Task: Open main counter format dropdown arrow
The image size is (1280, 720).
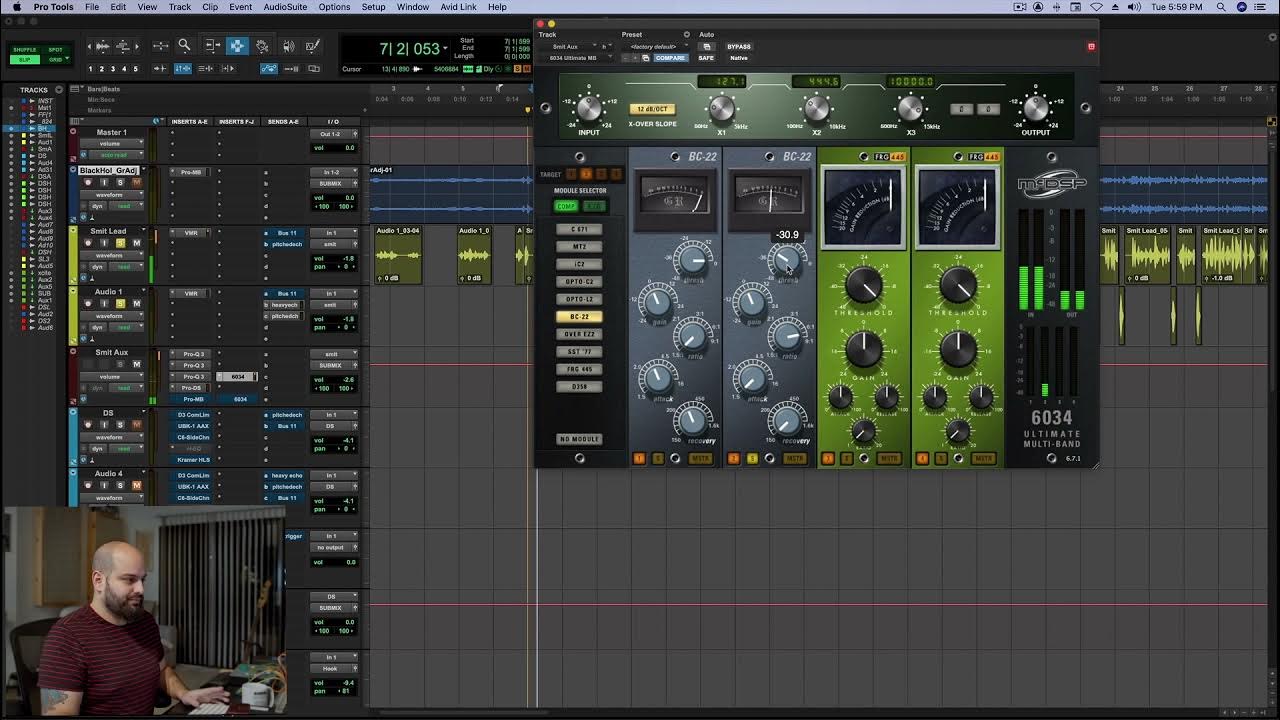Action: [x=447, y=49]
